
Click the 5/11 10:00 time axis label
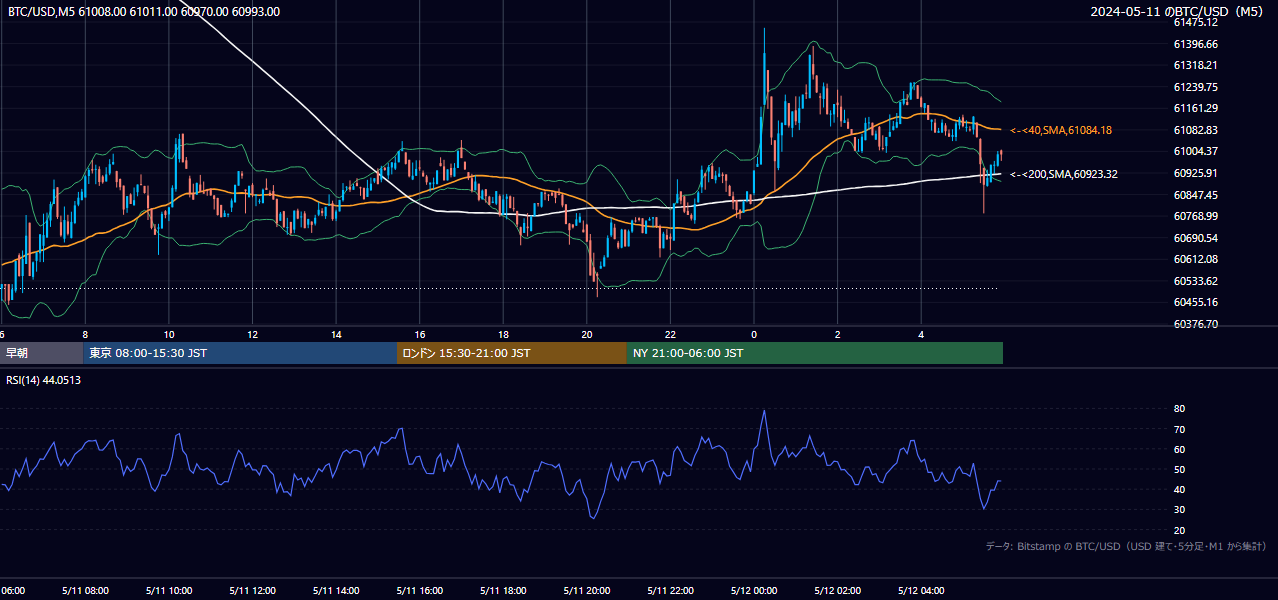tap(168, 590)
